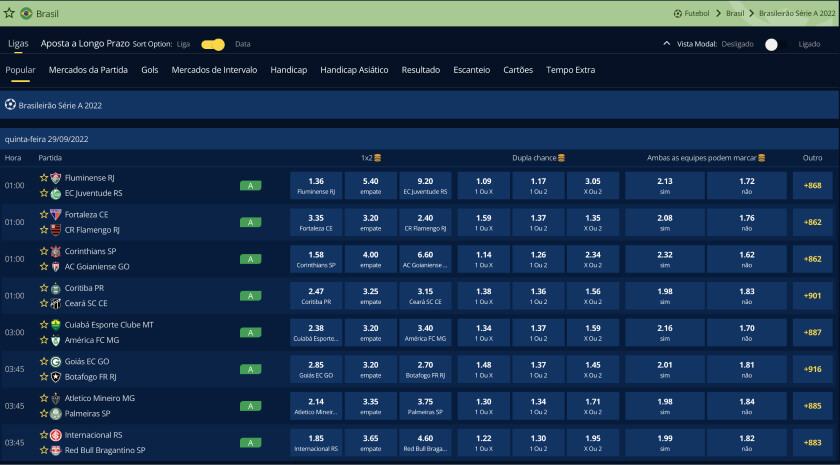Click the green A badge for Fluminense match
Screen dimensions: 840x465
click(250, 185)
